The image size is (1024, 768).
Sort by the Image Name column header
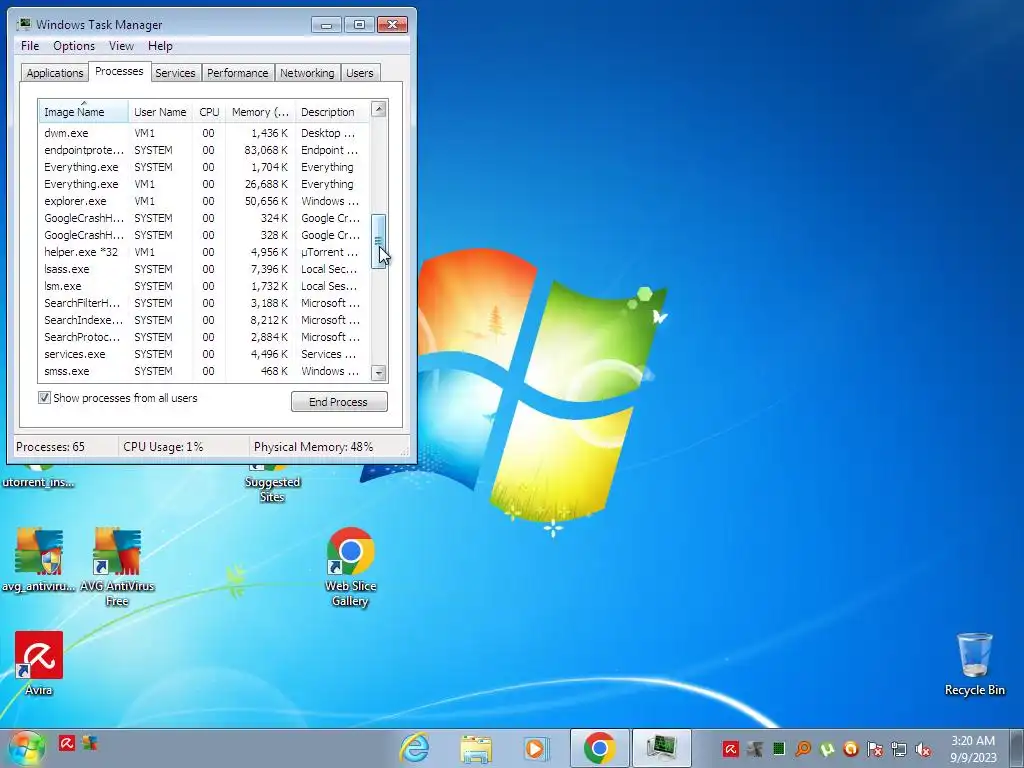pyautogui.click(x=83, y=112)
